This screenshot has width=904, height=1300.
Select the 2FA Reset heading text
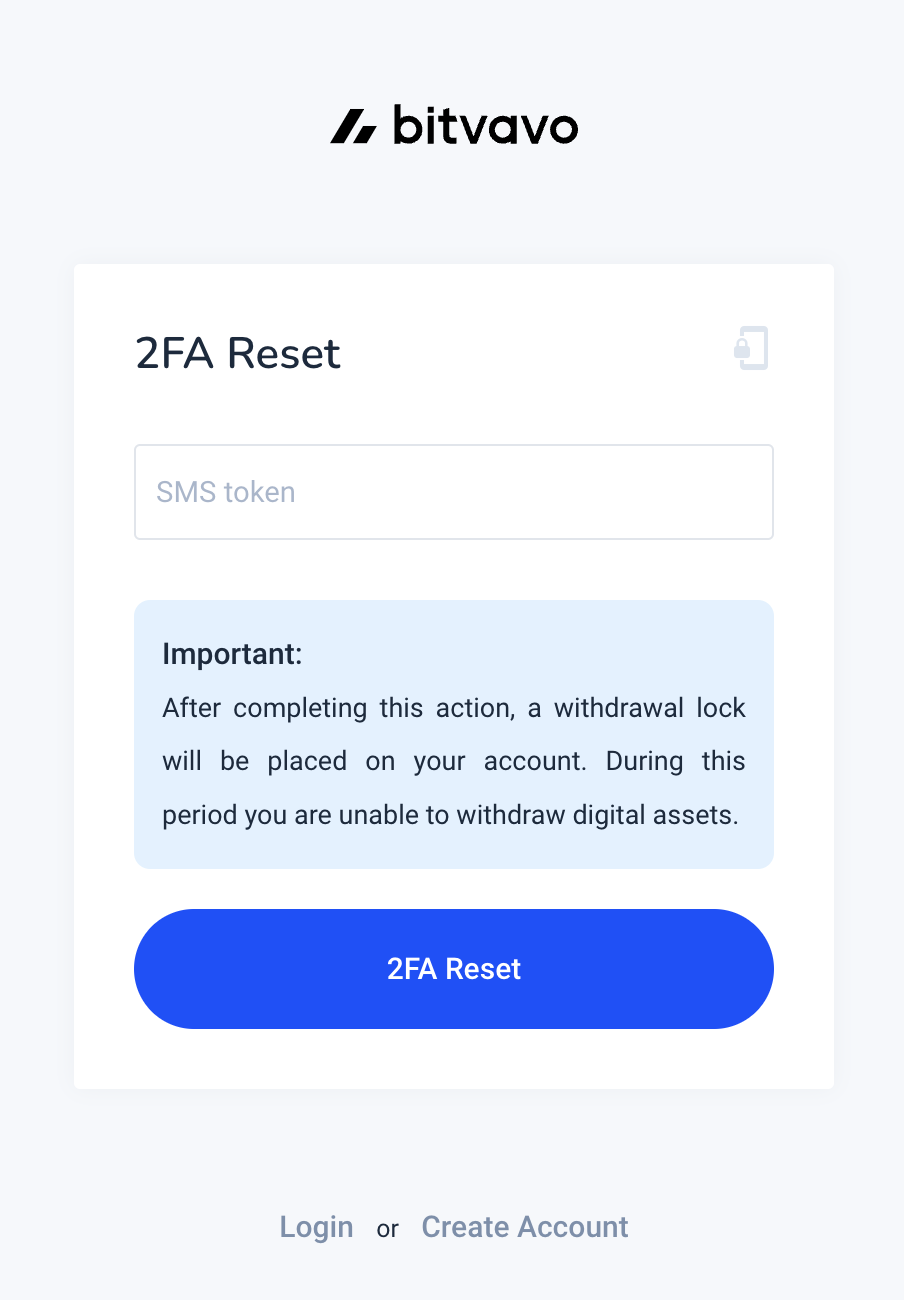tap(238, 354)
